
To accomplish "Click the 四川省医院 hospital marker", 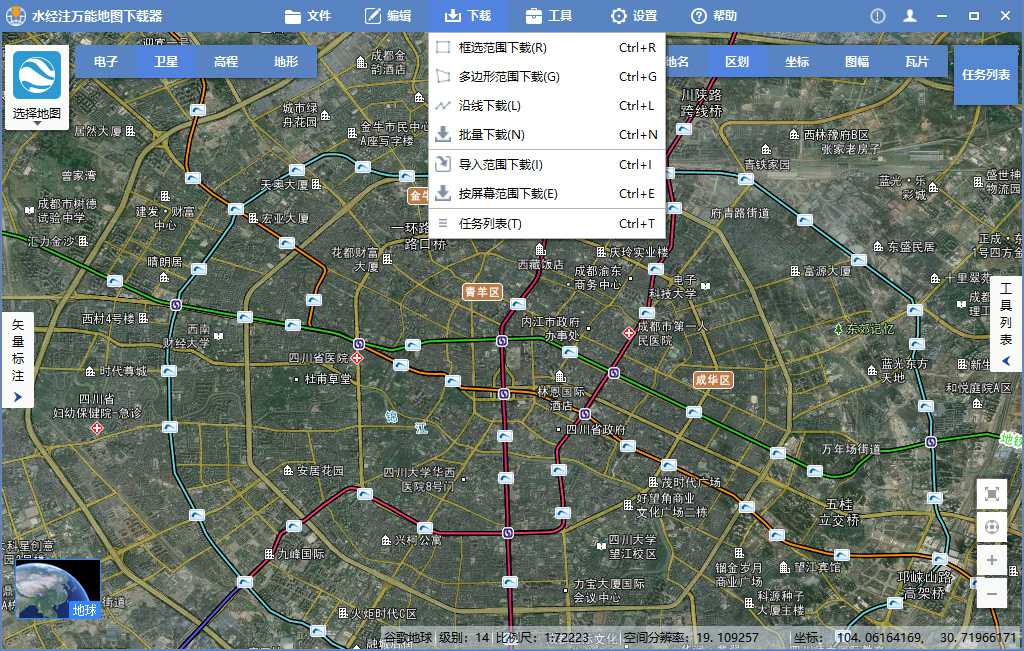I will coord(357,358).
